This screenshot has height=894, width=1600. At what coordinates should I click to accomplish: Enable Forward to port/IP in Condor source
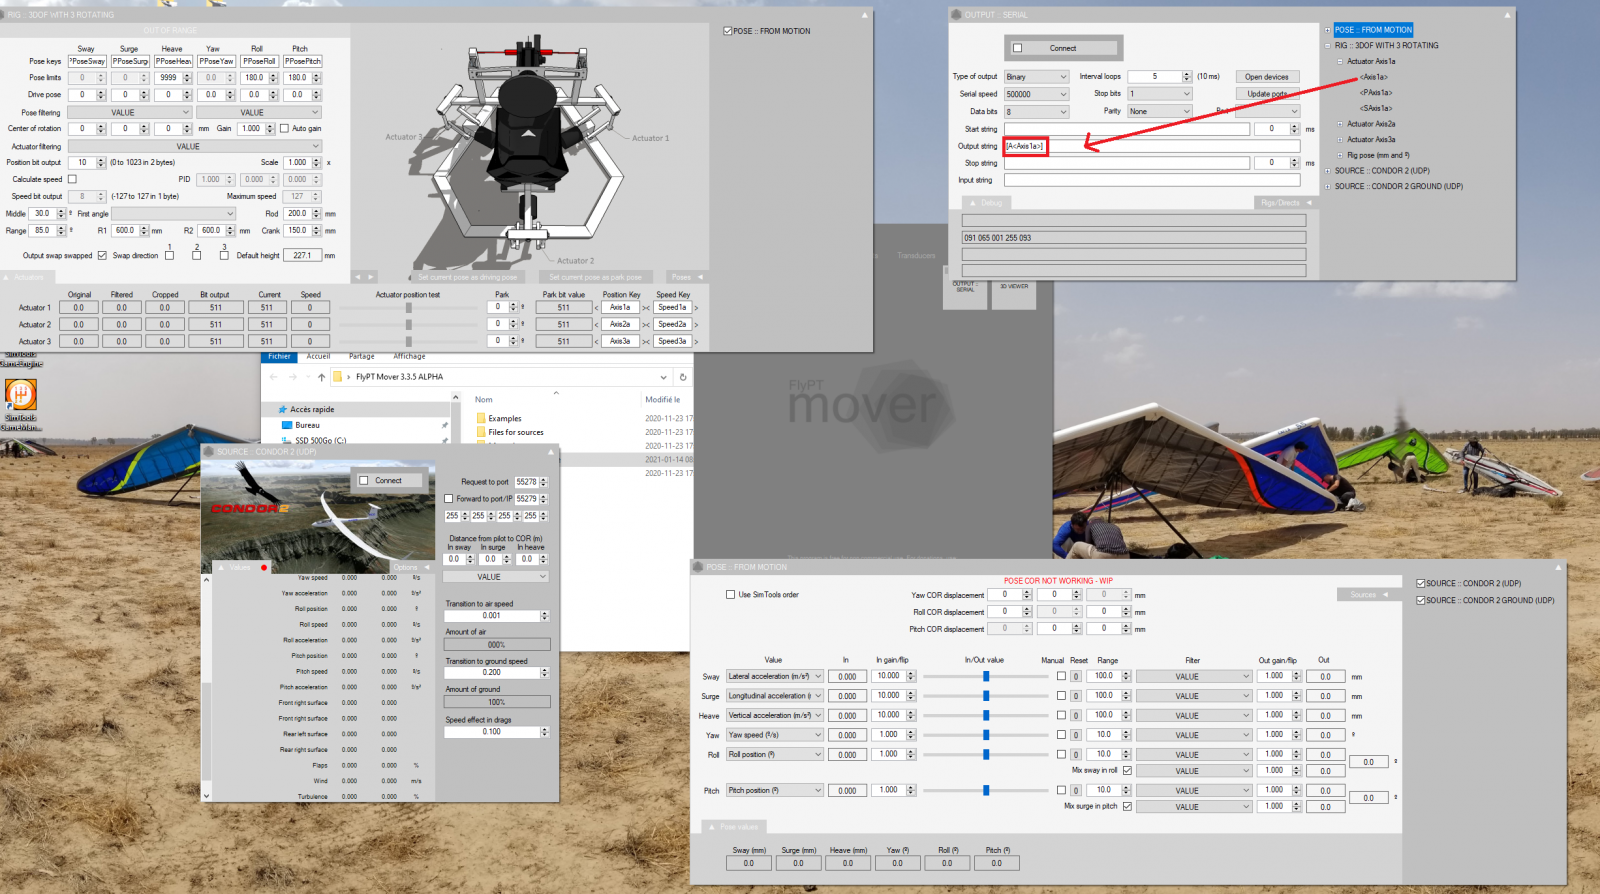point(449,498)
